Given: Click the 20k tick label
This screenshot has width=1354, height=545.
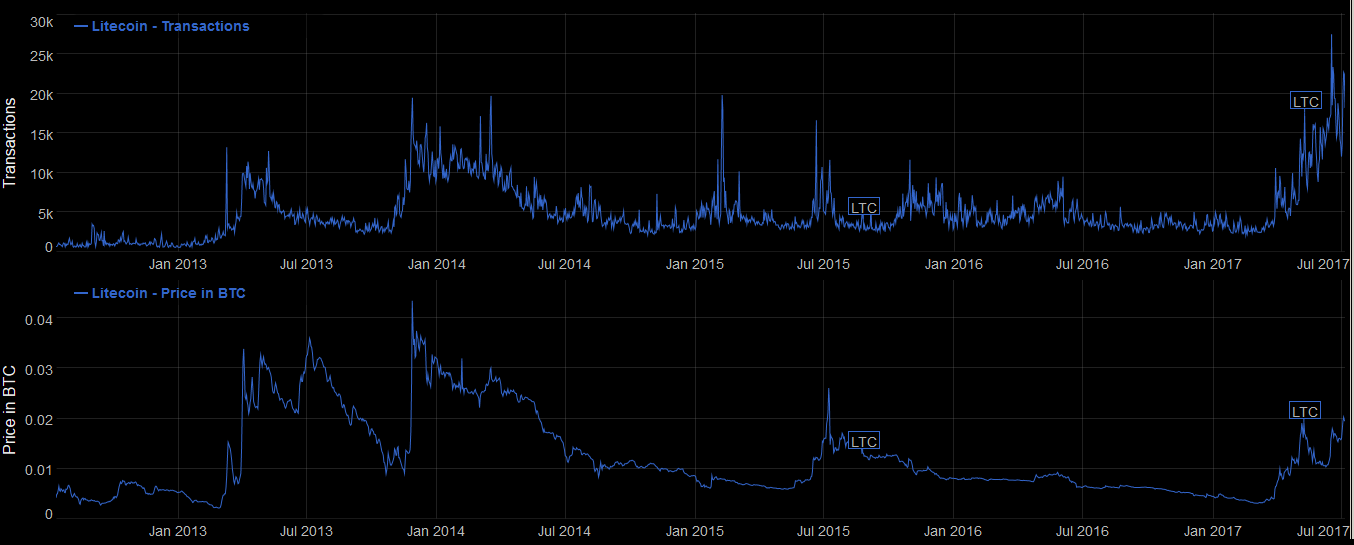Looking at the screenshot, I should pos(41,94).
